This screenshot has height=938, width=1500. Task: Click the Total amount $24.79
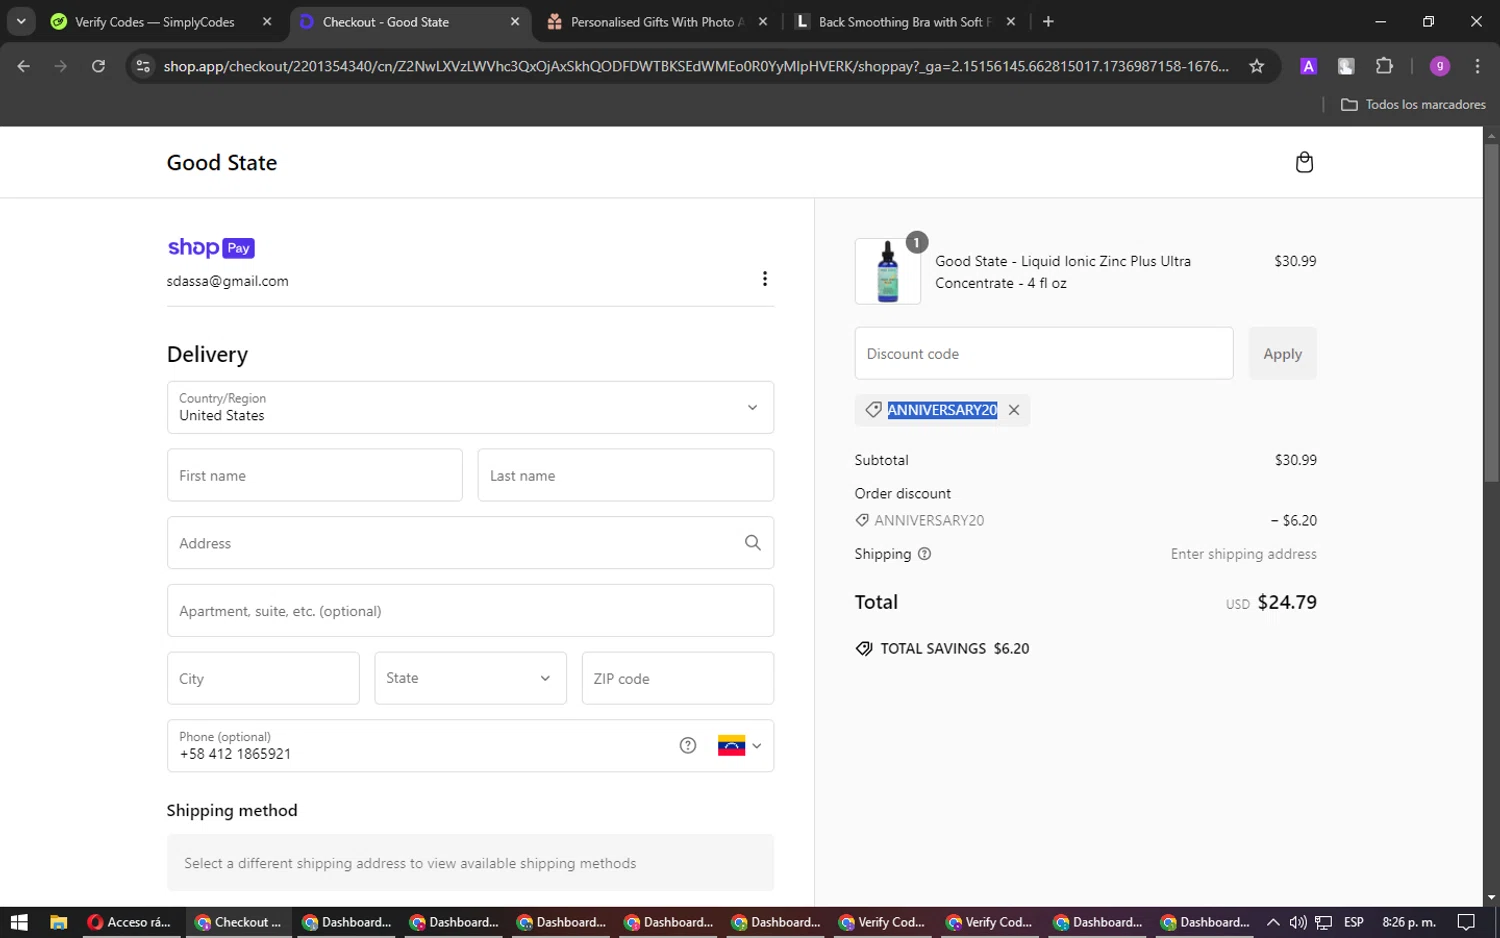point(1287,602)
